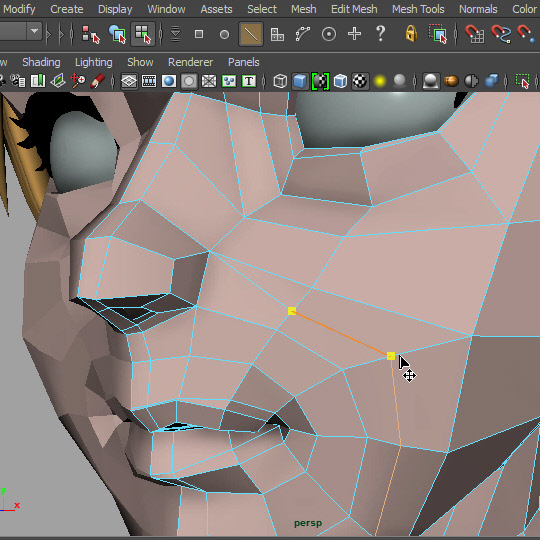Open the panel Shading menu
The height and width of the screenshot is (540, 540).
point(41,62)
